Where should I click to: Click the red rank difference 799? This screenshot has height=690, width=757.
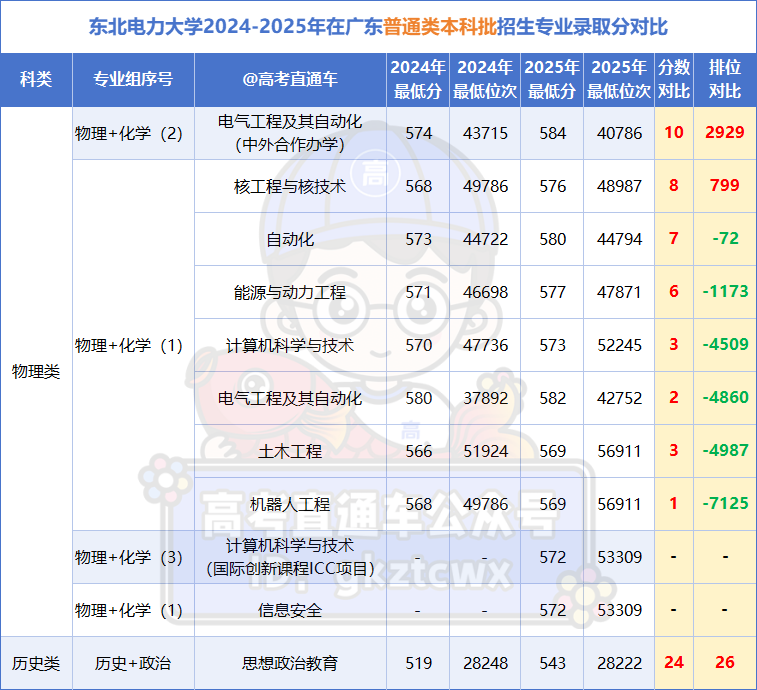[x=725, y=185]
